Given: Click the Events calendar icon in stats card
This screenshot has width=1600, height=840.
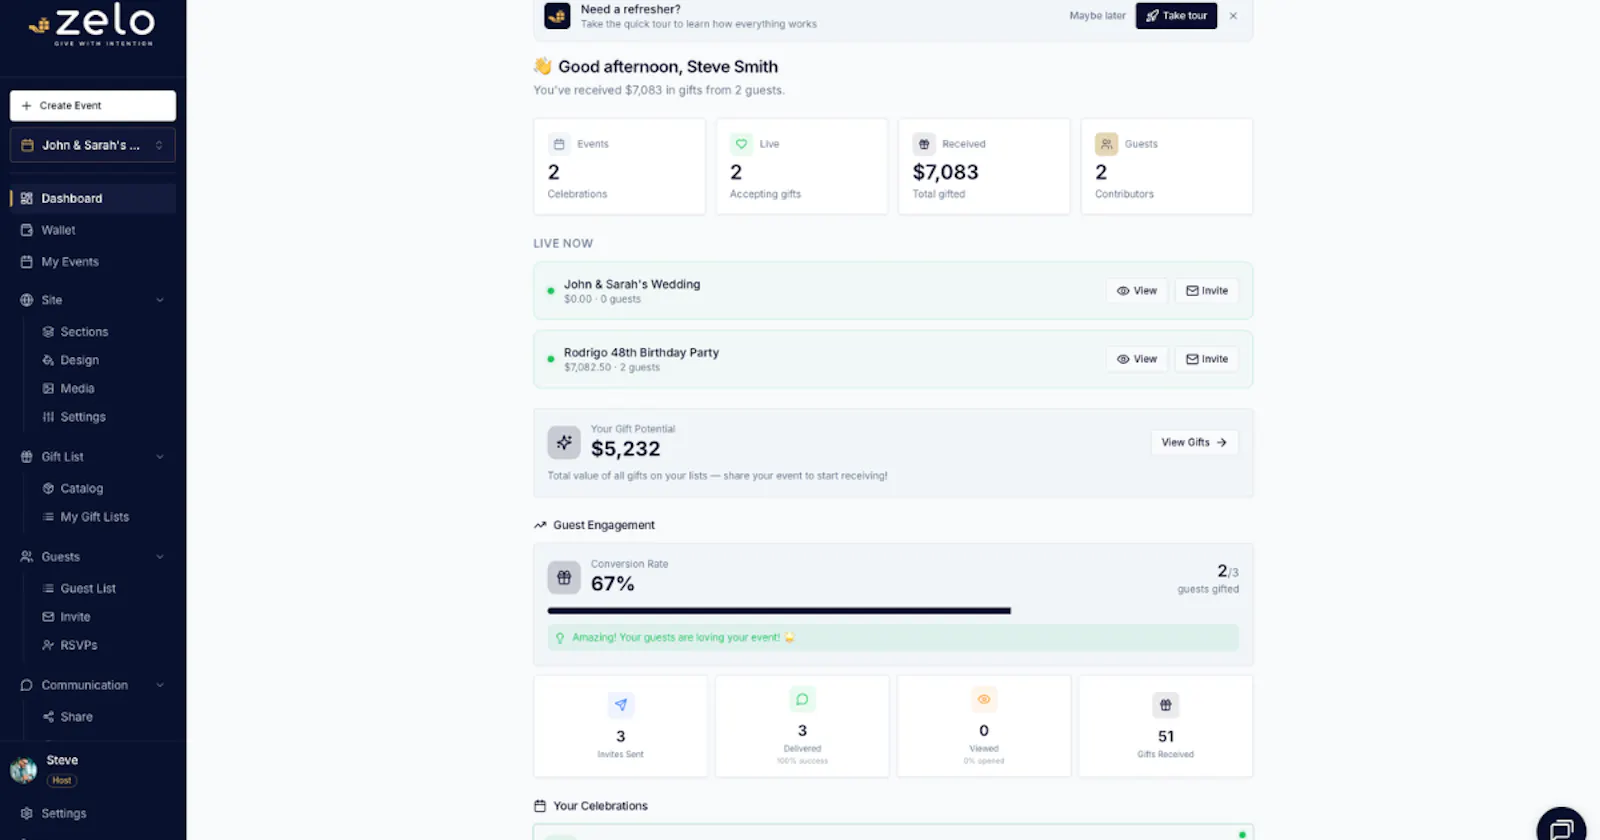Looking at the screenshot, I should click(x=559, y=144).
